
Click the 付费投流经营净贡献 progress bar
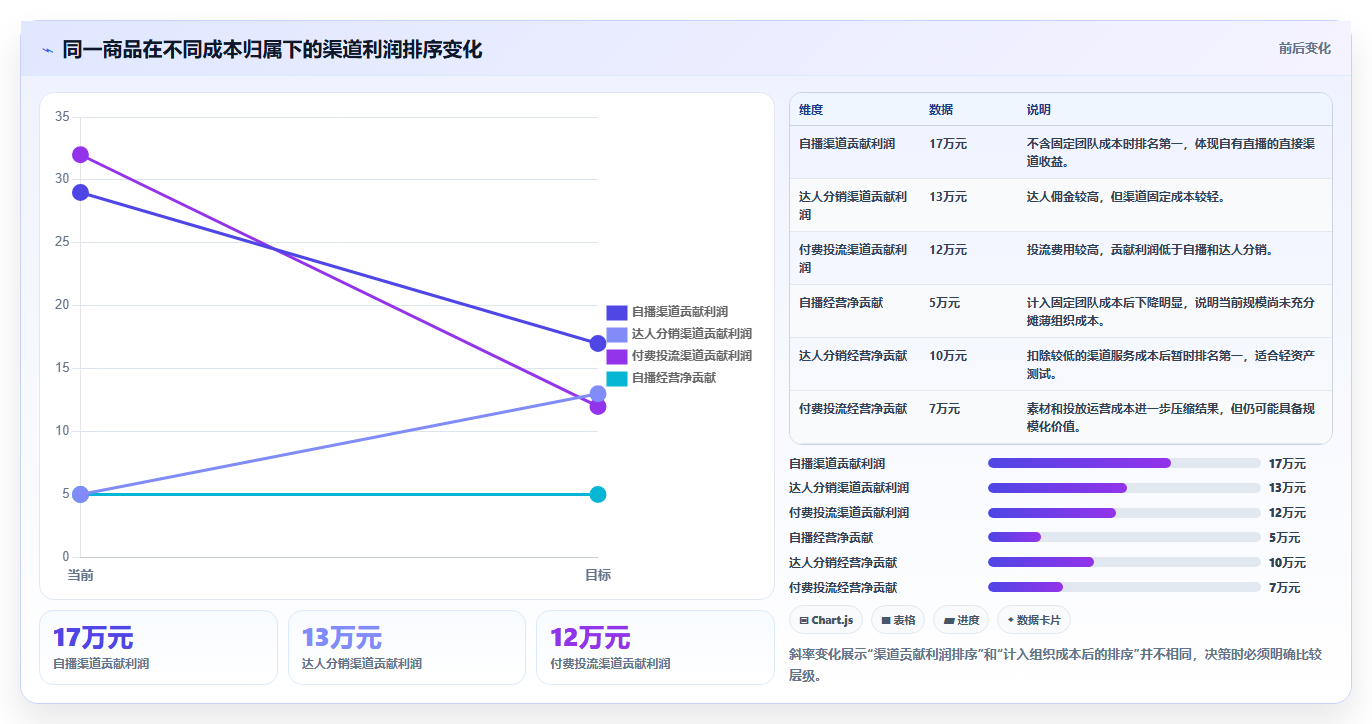pyautogui.click(x=1124, y=588)
